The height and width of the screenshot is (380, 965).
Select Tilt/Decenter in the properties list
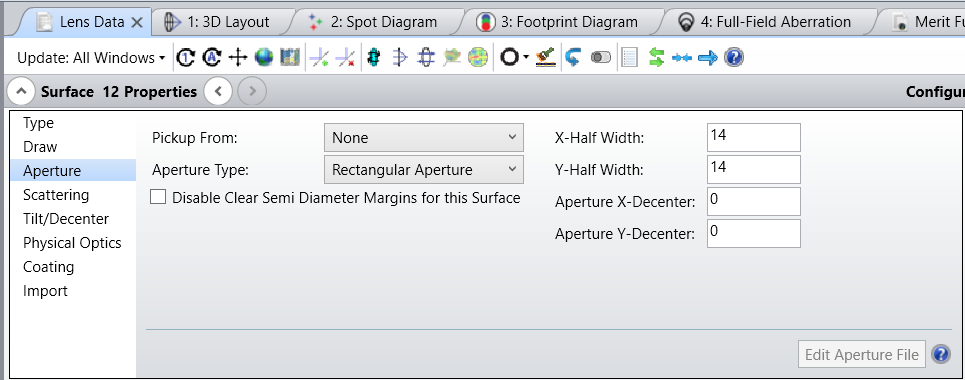tap(66, 219)
